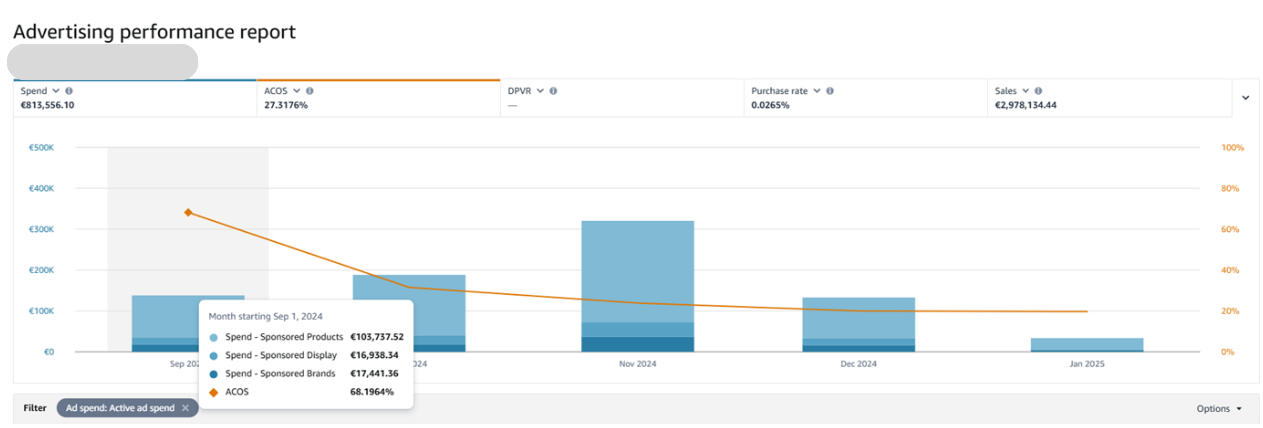Click the Jan 2025 spend bar
Screen dimensions: 1263x428
(x=1086, y=343)
